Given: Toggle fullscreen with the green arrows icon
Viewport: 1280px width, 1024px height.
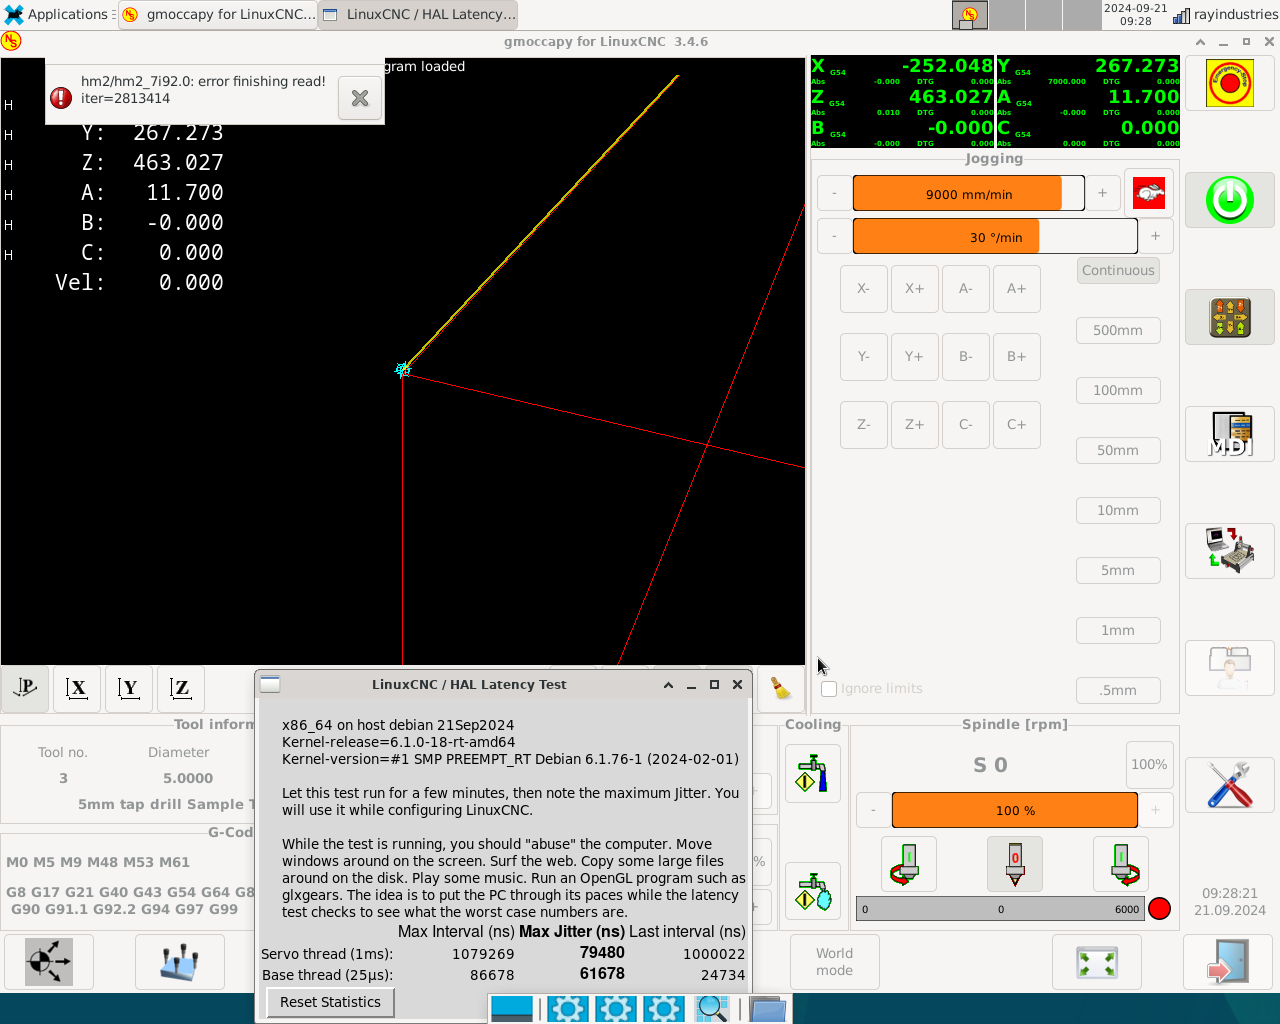Looking at the screenshot, I should [x=1097, y=962].
